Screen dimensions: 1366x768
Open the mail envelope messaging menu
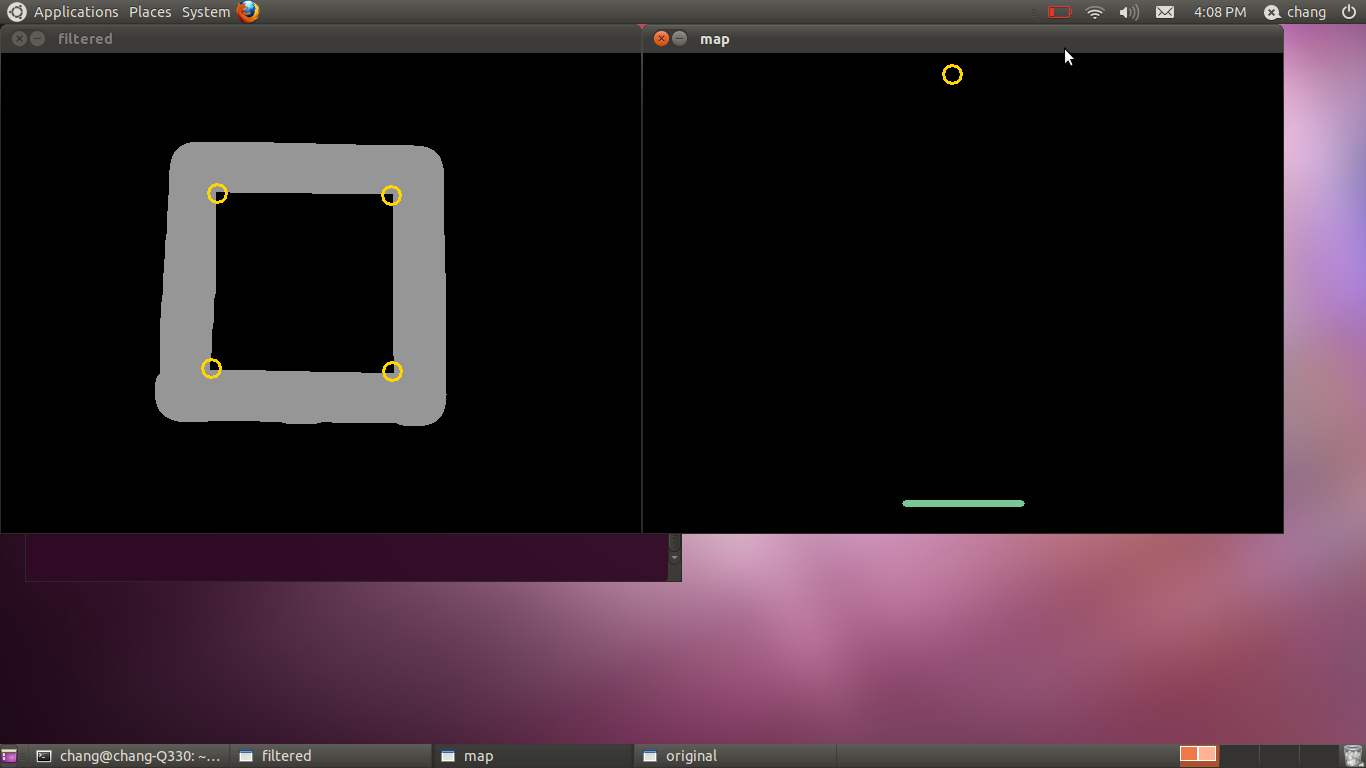click(x=1165, y=12)
